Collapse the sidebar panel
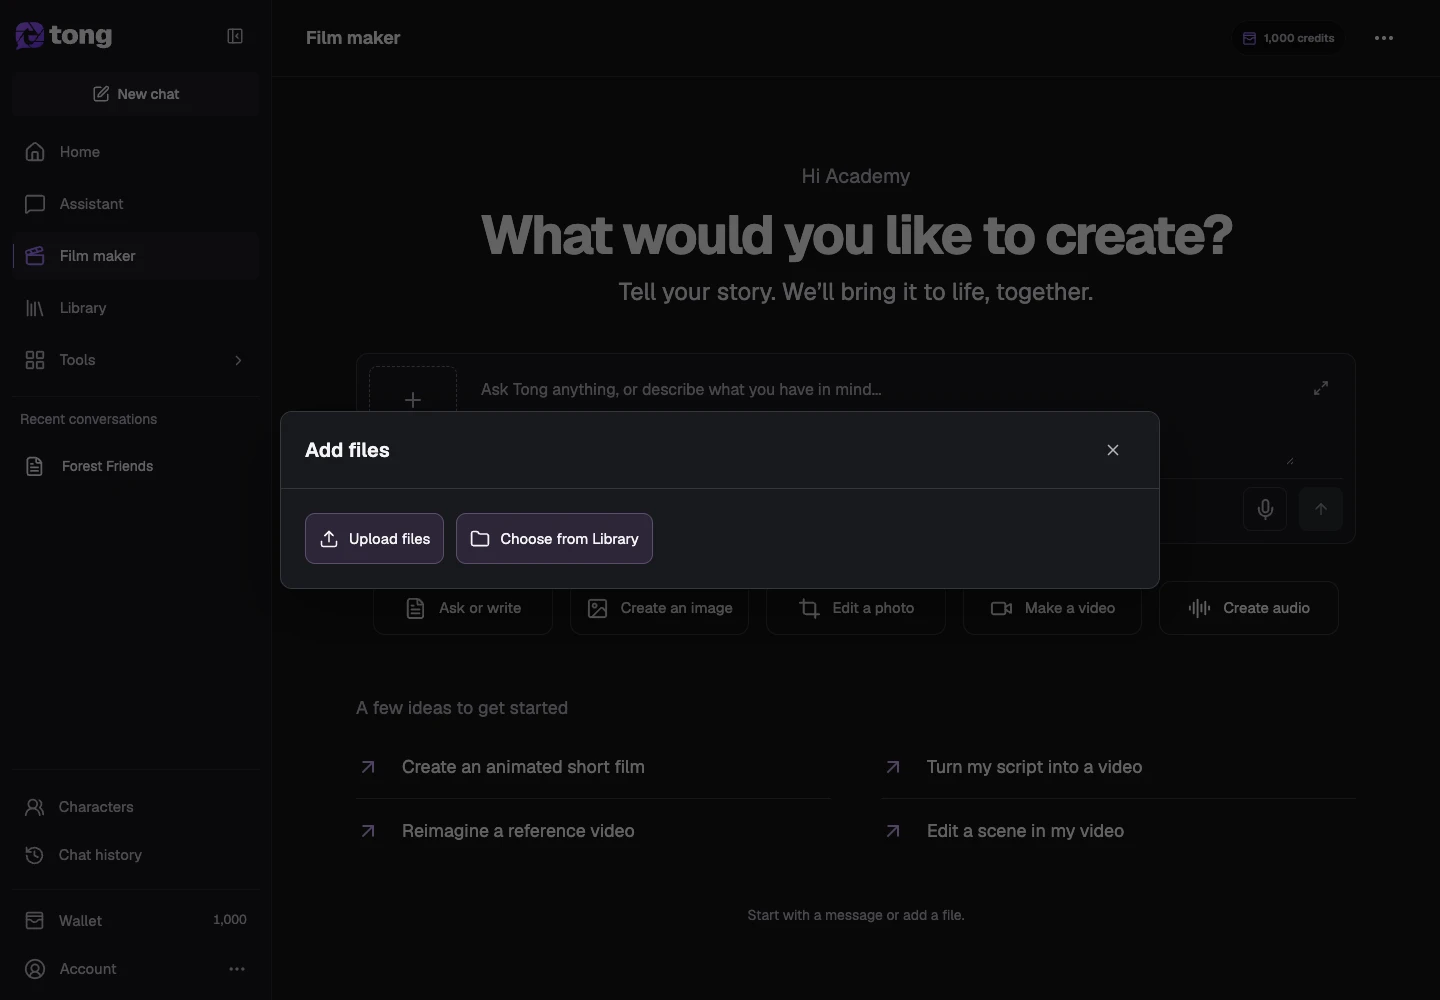 pos(235,36)
